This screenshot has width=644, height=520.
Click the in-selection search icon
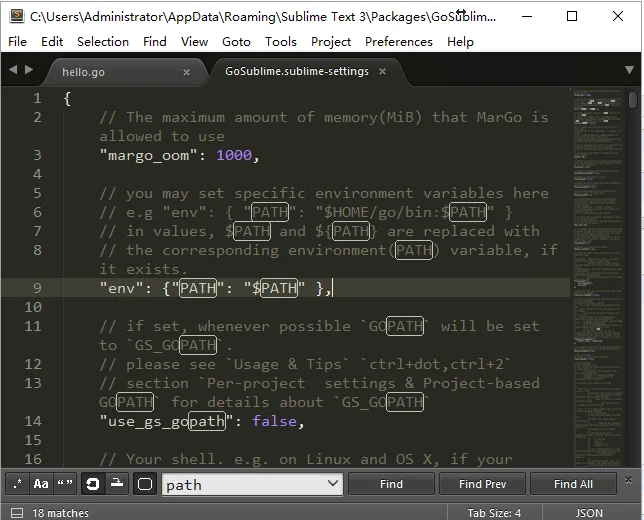click(117, 484)
